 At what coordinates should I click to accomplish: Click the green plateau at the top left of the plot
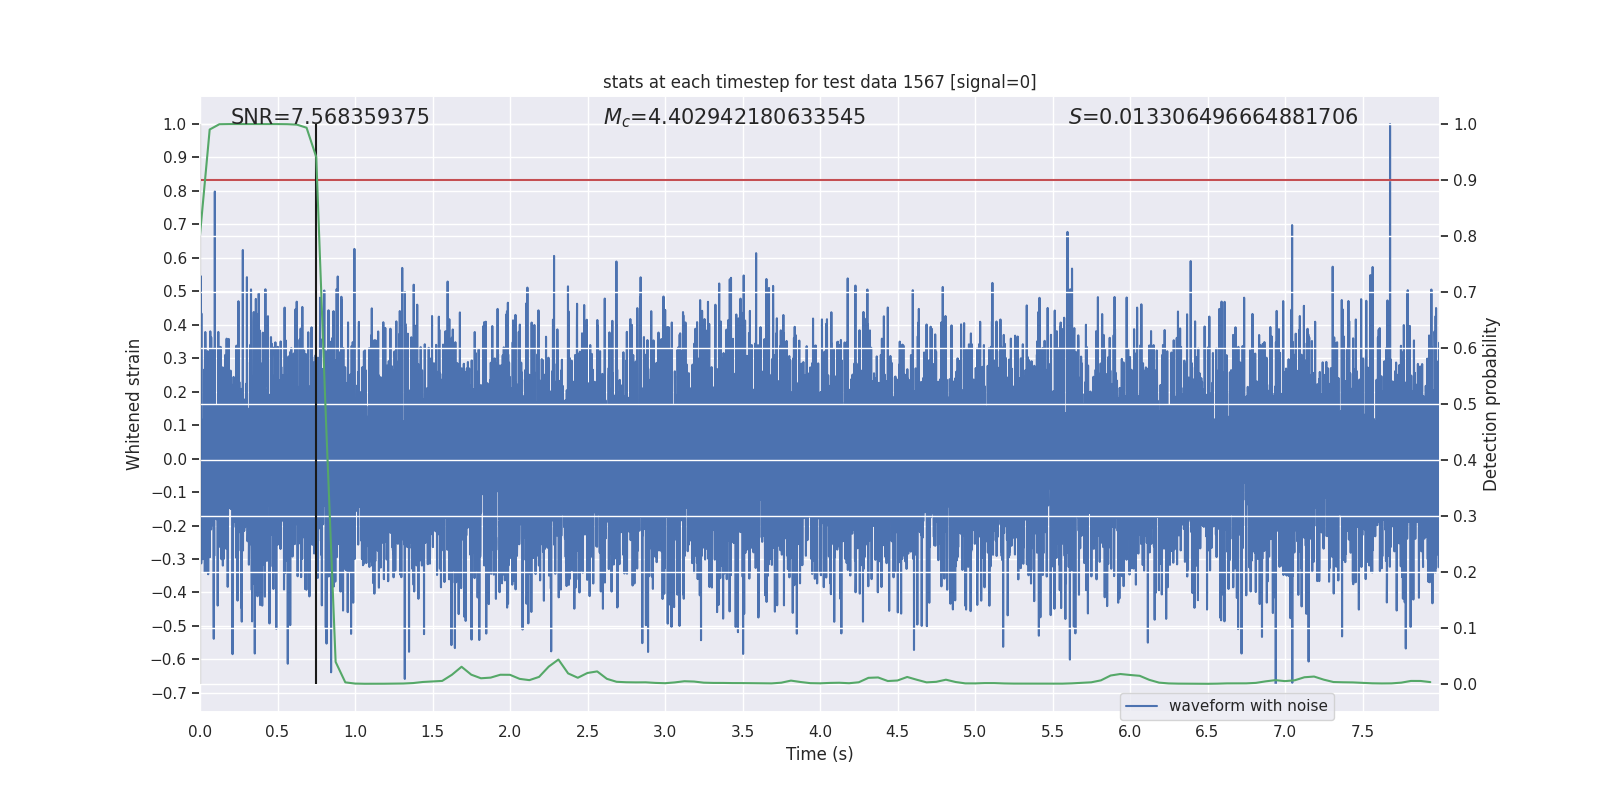coord(255,124)
